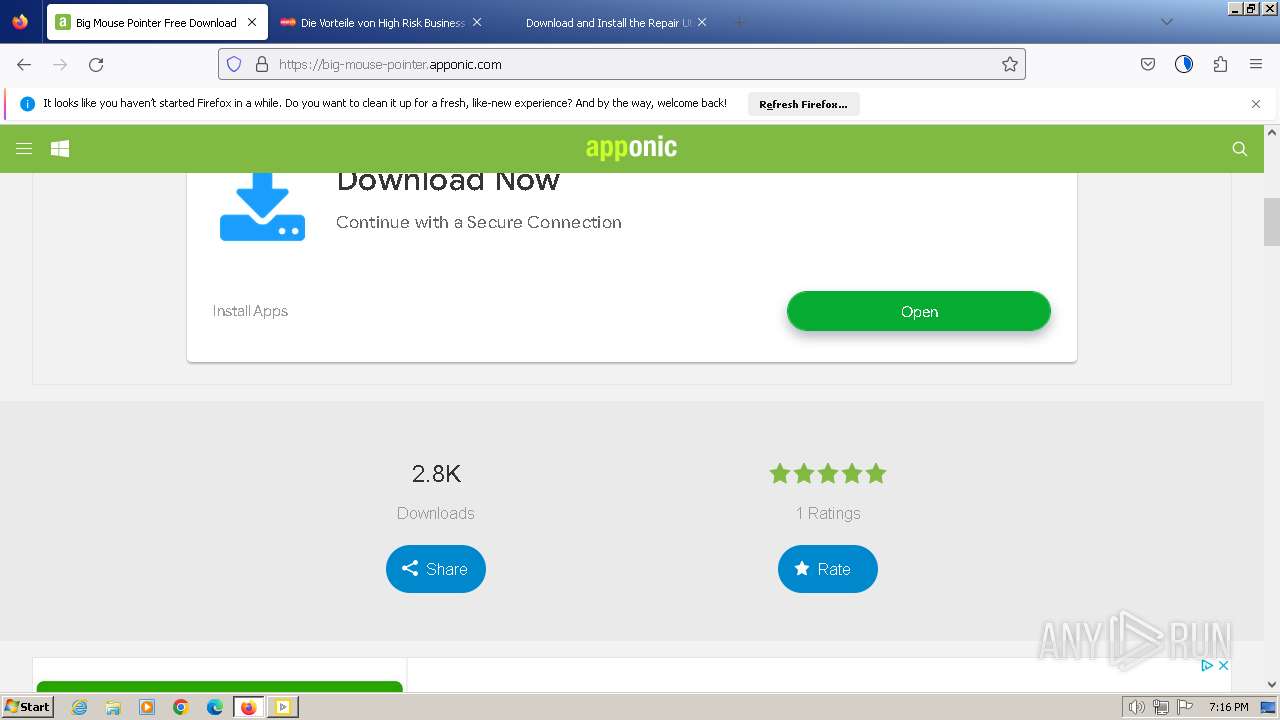Open the Firefox account icon
The image size is (1280, 720).
click(1184, 64)
